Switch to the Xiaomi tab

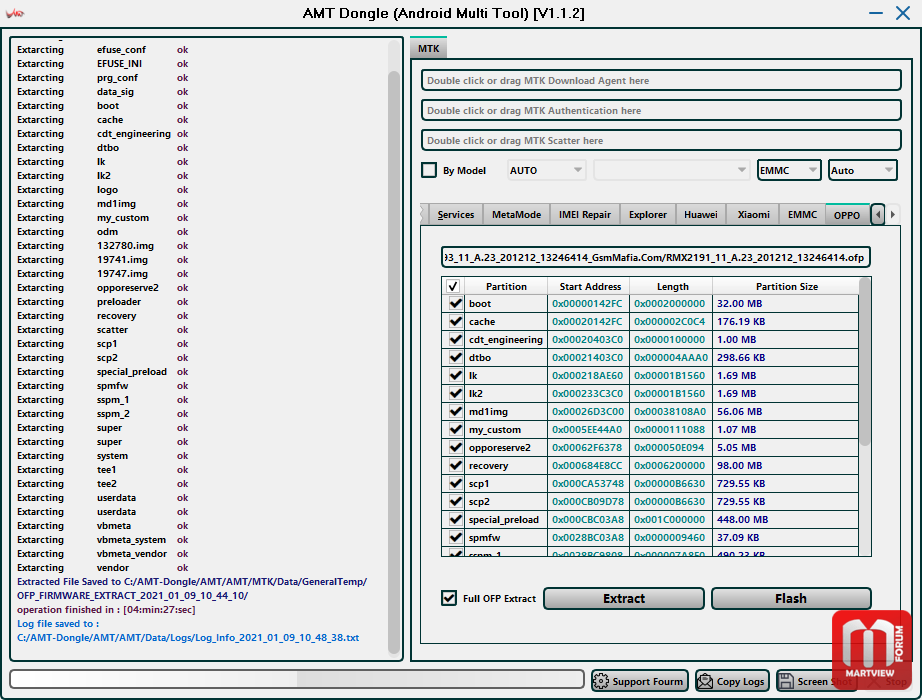753,215
